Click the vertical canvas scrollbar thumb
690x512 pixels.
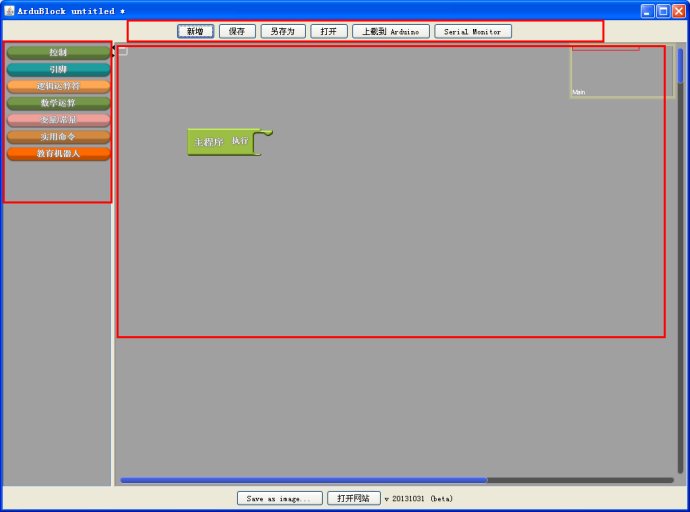680,66
